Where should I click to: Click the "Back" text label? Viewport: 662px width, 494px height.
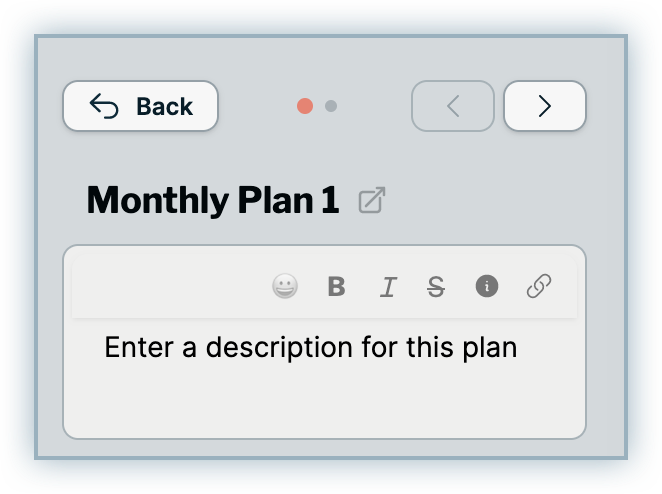point(164,106)
